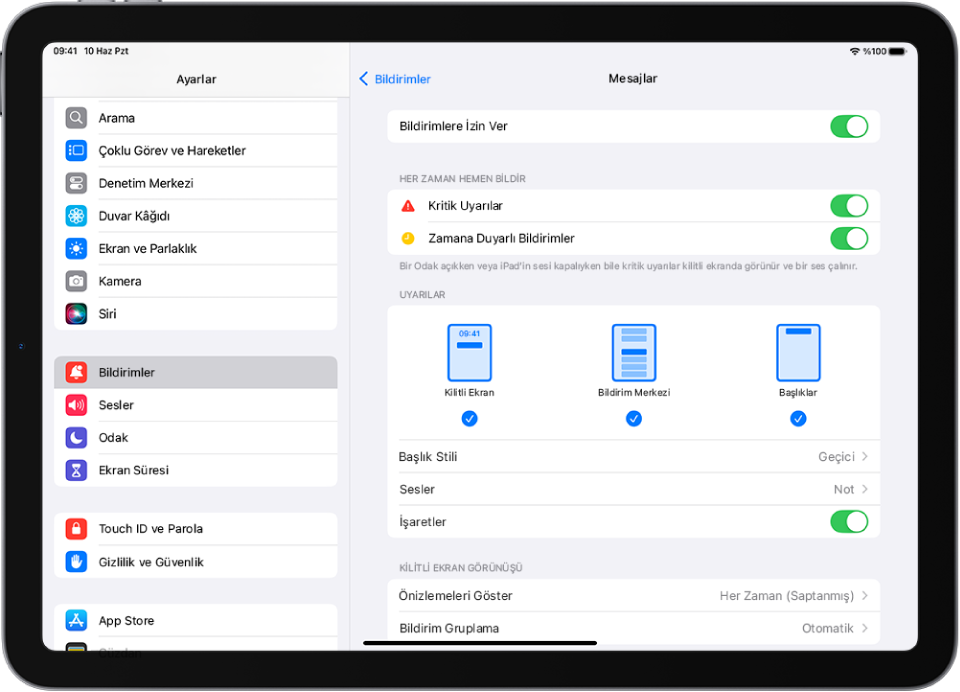The width and height of the screenshot is (960, 692).
Task: Tap the Geçici value text
Action: pos(836,456)
